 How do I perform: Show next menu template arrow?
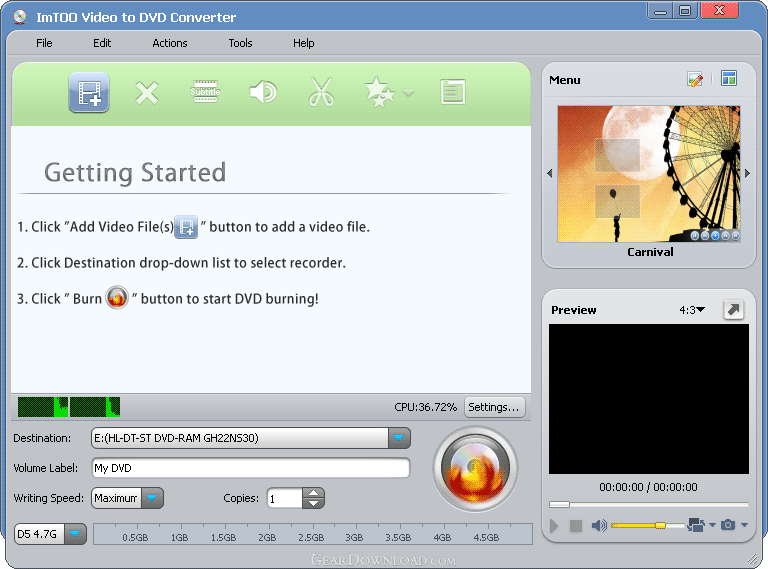[747, 173]
